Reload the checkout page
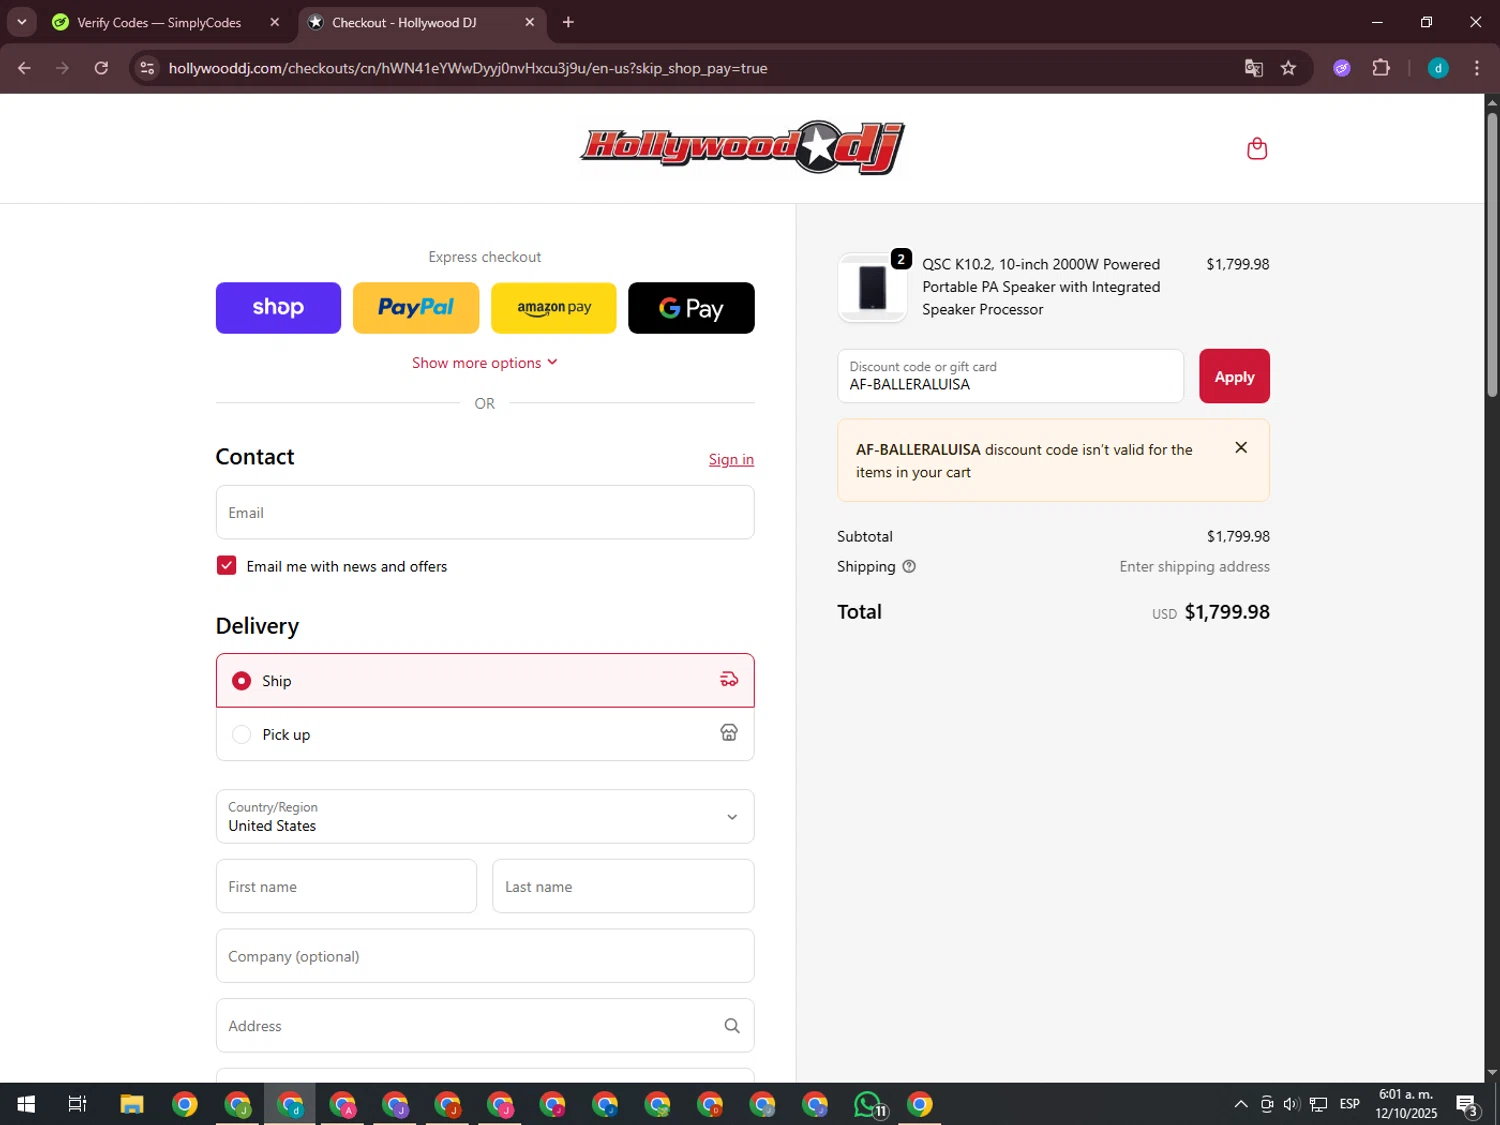This screenshot has width=1500, height=1125. [101, 68]
